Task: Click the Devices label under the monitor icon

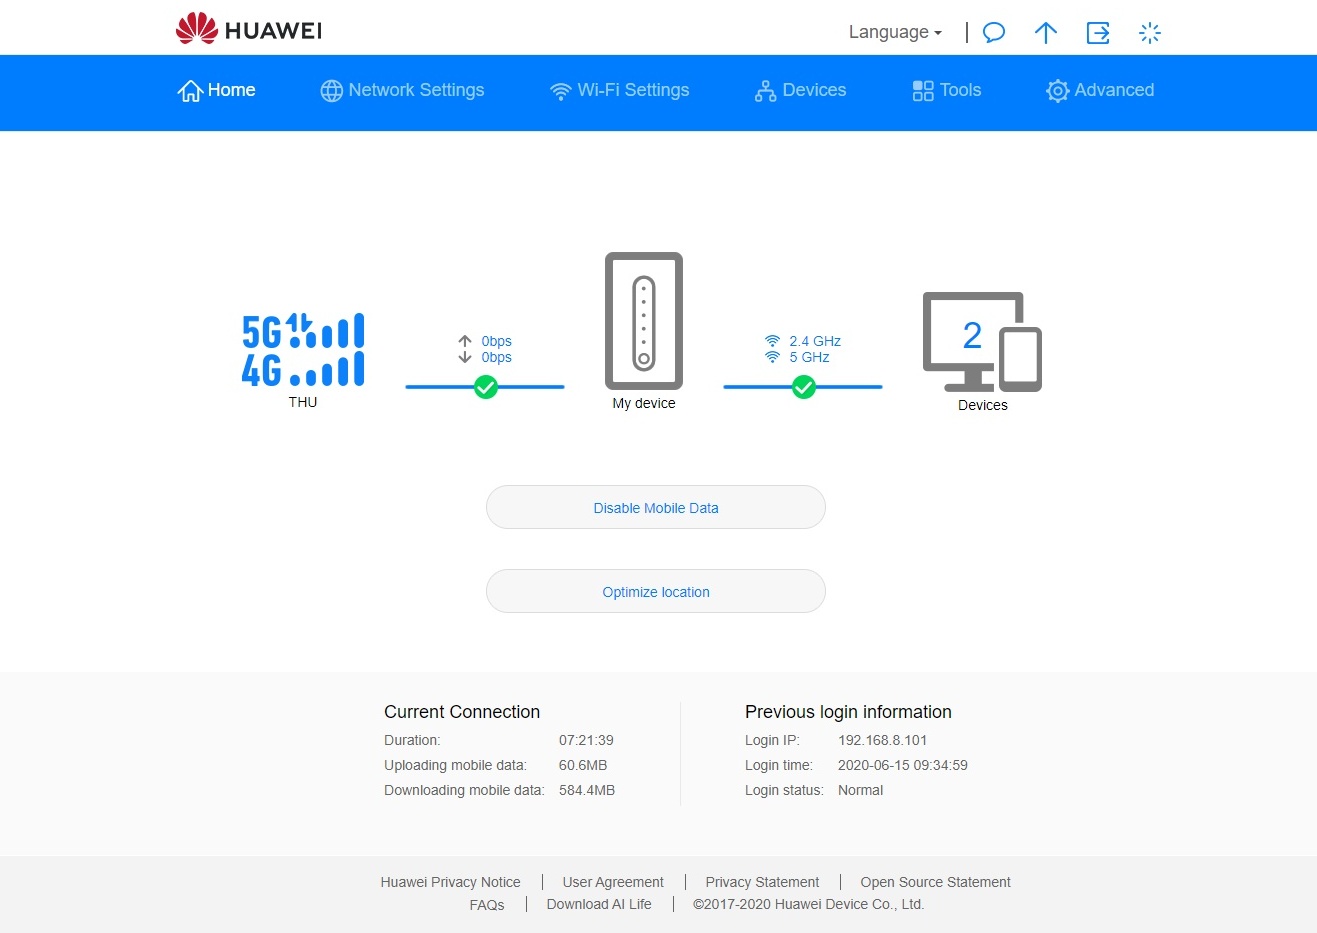Action: [x=983, y=405]
